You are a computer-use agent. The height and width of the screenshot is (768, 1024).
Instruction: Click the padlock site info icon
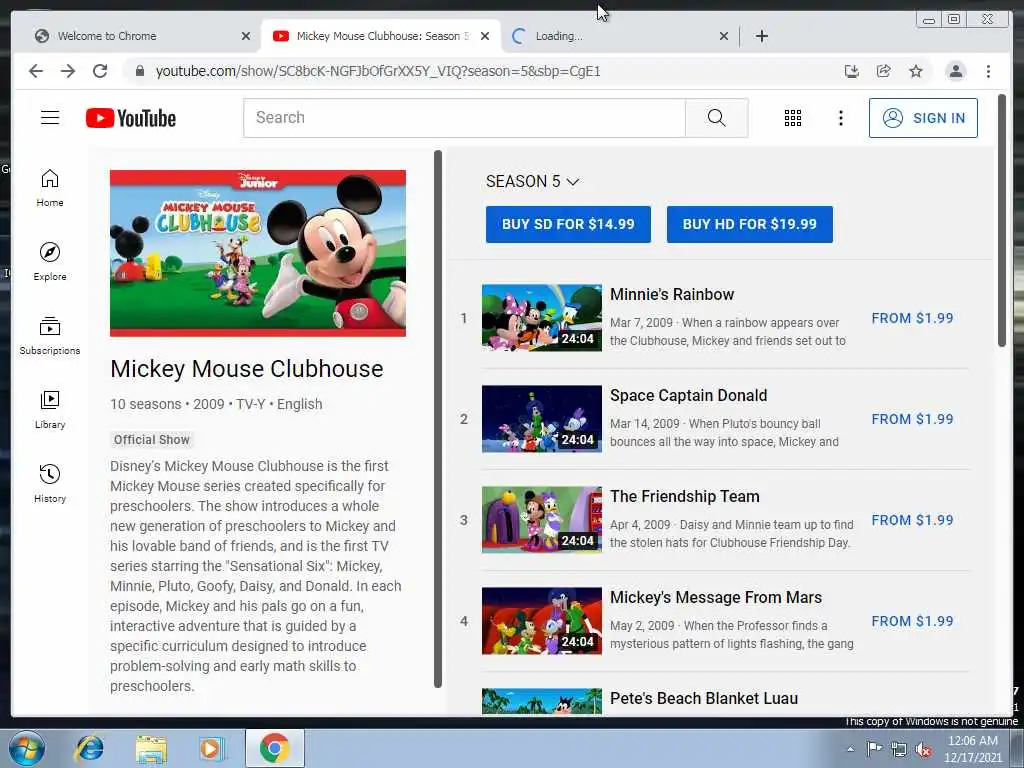[139, 71]
